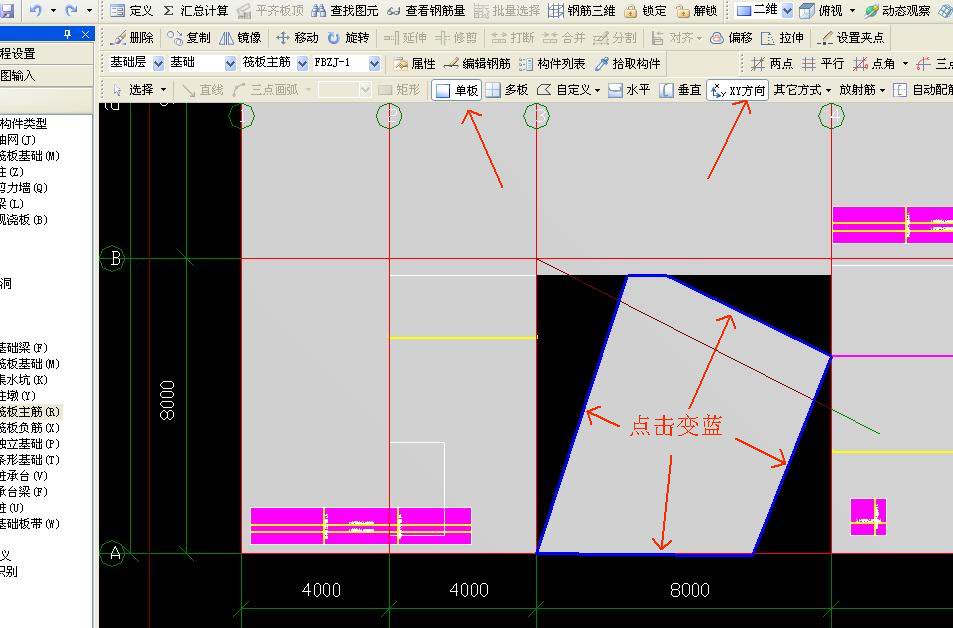
Task: Click 点角 point-angle axis tool
Action: [x=874, y=63]
